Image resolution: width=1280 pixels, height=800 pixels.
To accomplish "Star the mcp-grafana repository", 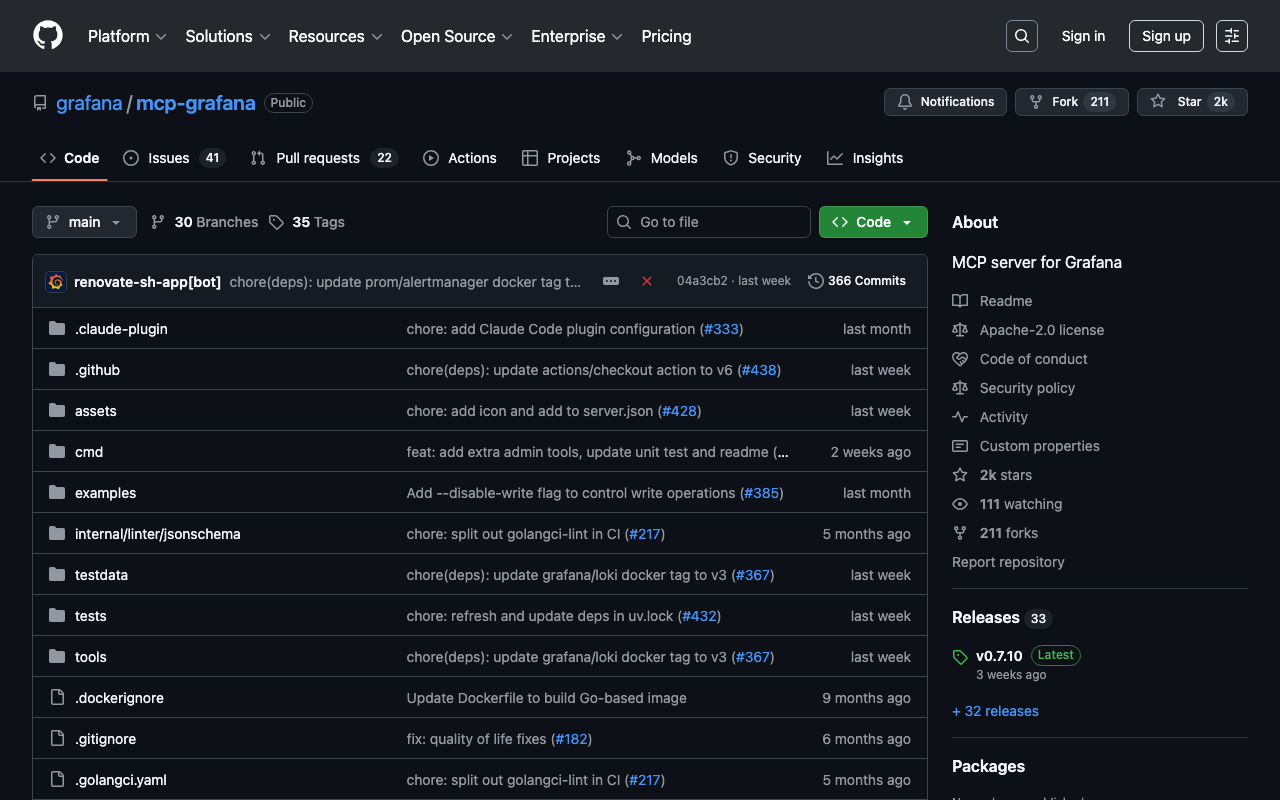I will (1191, 102).
